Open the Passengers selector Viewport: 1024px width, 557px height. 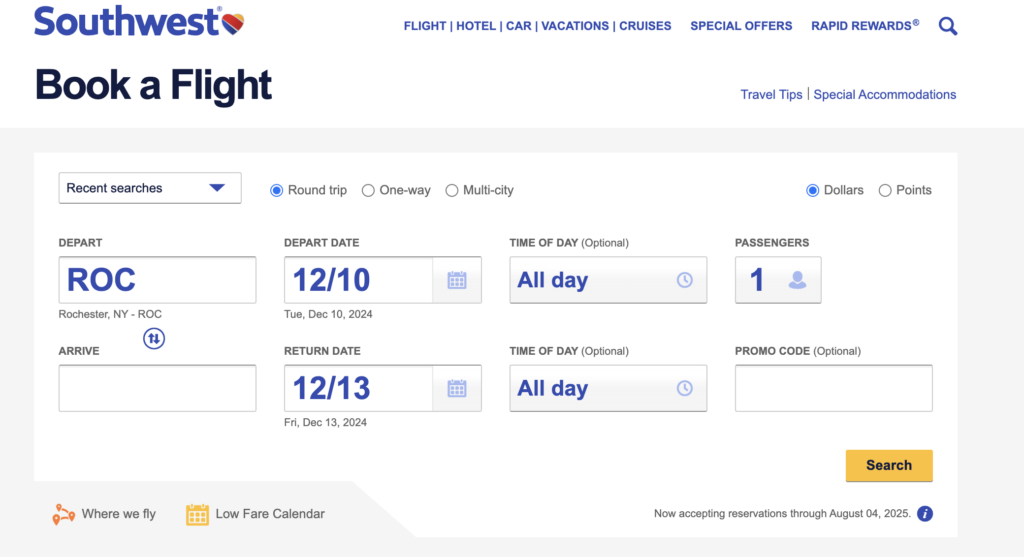(778, 280)
